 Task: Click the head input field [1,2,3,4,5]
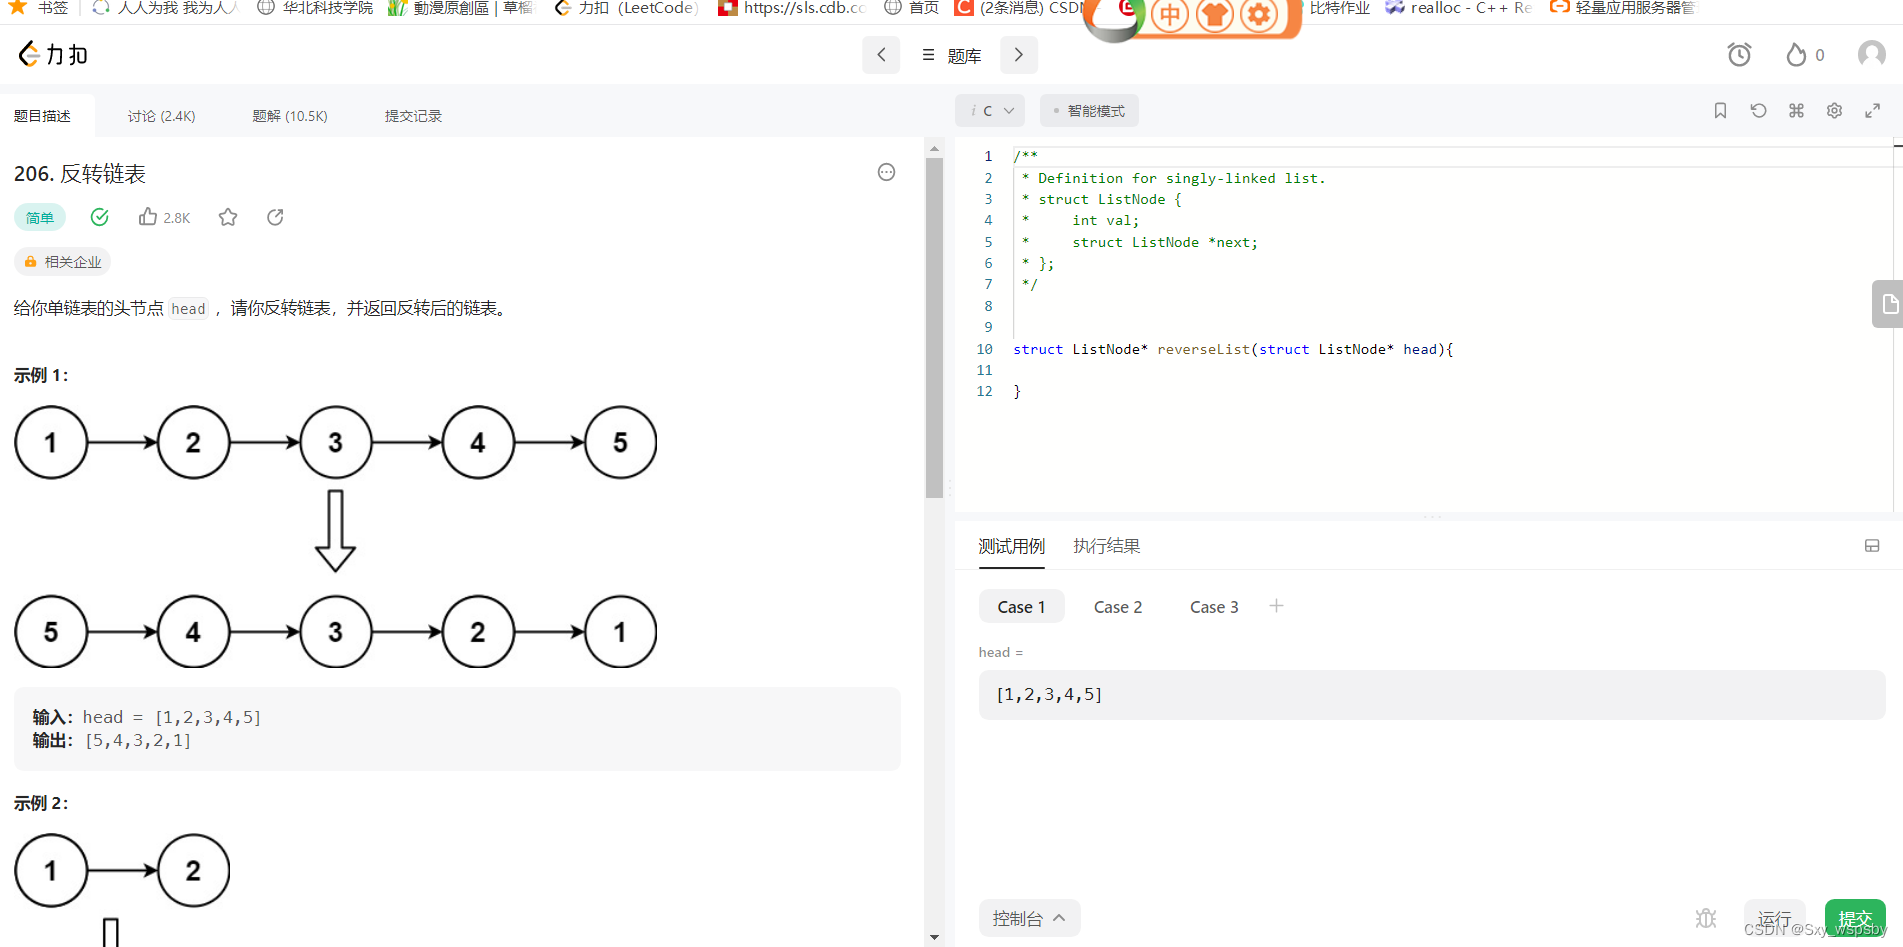[x=1431, y=695]
